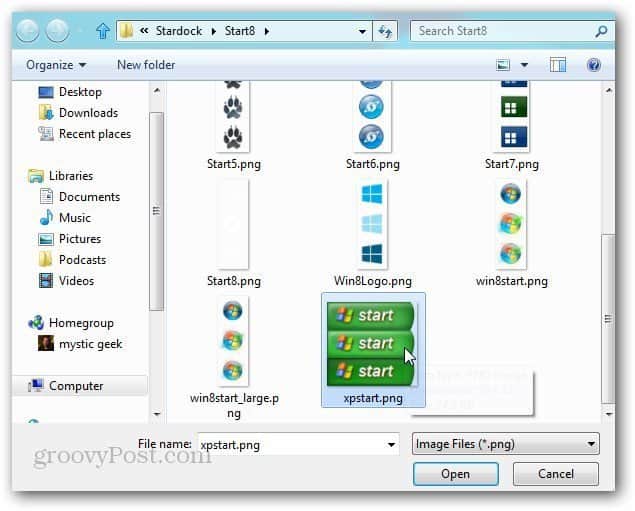Open the Image Files (*.png) filter dropdown
The height and width of the screenshot is (511, 635).
click(505, 444)
